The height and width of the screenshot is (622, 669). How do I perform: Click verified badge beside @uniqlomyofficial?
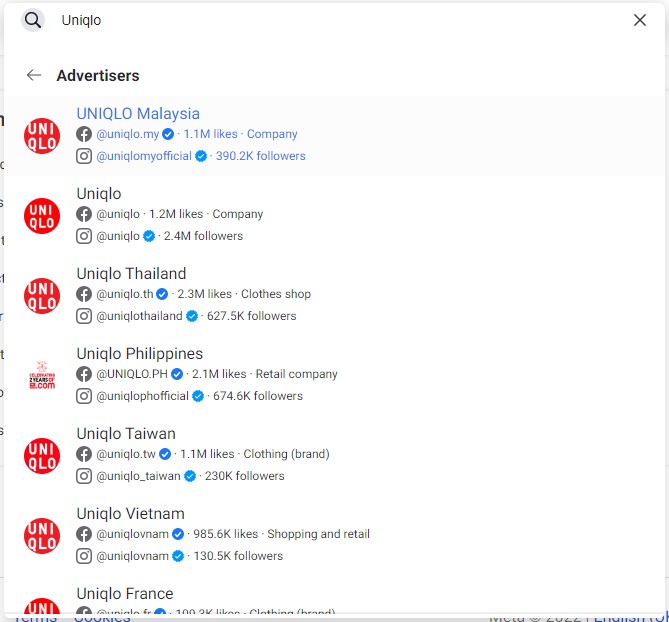pos(201,156)
